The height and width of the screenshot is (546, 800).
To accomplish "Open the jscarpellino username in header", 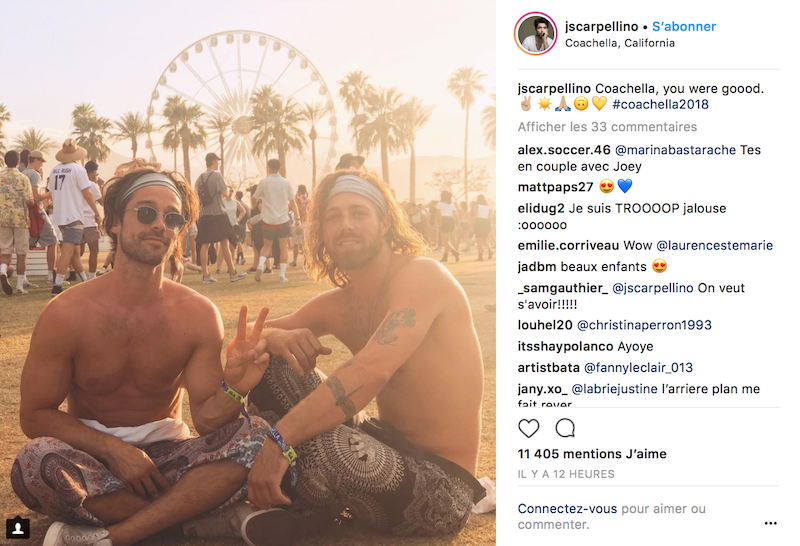I will tap(601, 27).
